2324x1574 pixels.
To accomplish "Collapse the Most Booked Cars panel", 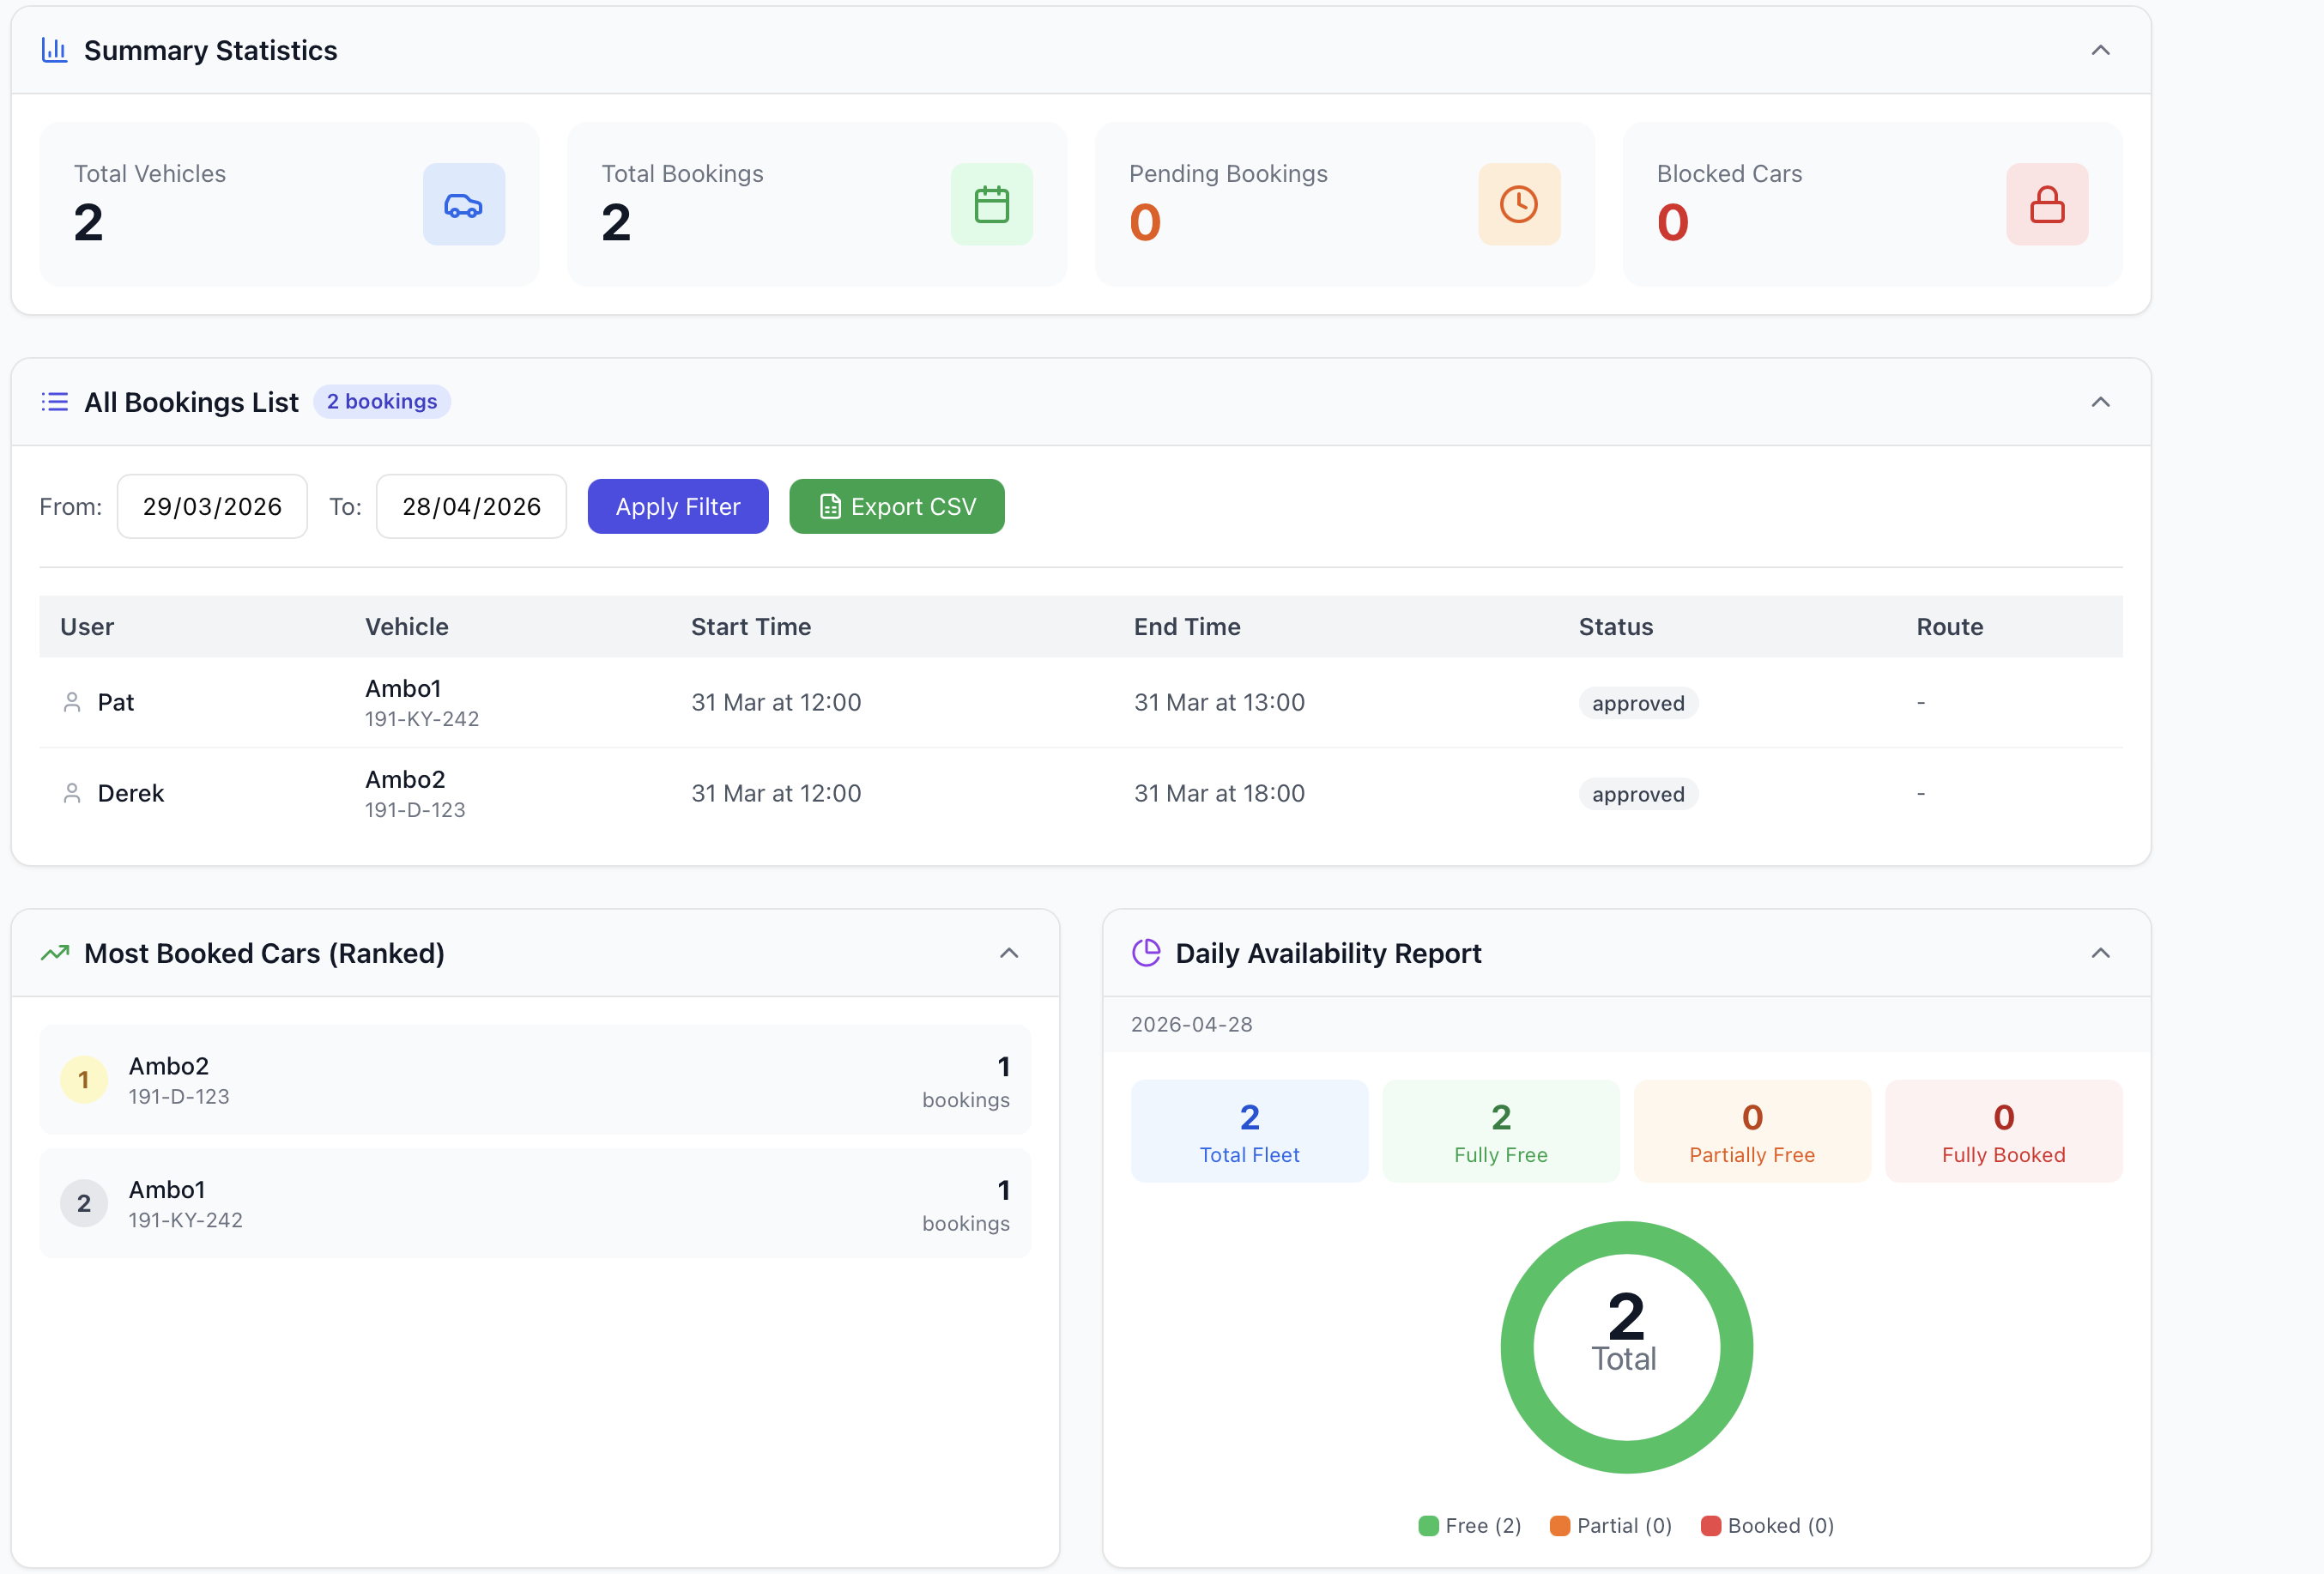I will 1009,953.
